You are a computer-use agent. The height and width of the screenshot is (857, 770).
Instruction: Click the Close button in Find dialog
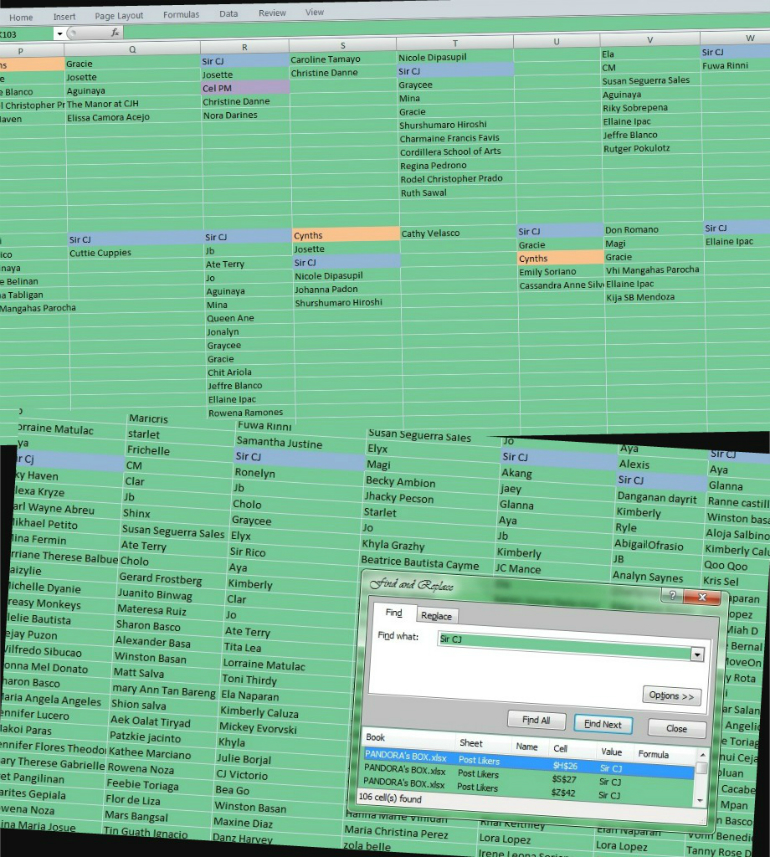click(x=676, y=728)
